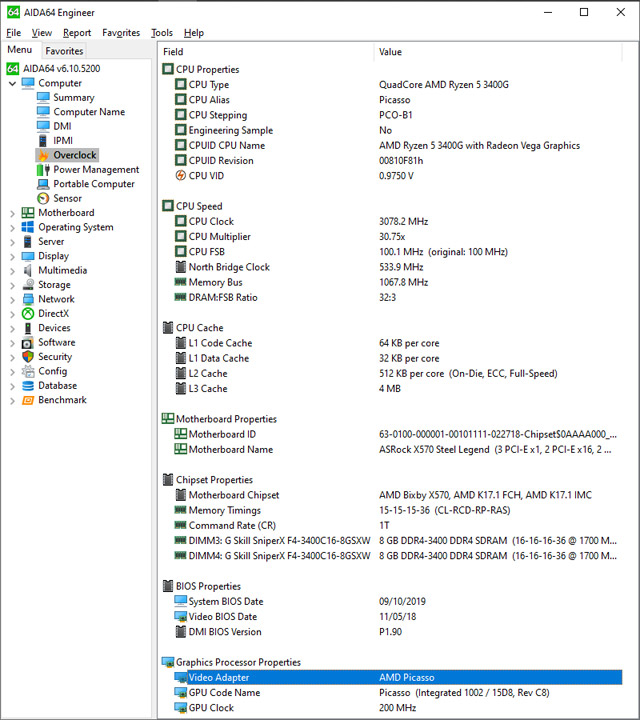The image size is (640, 720).
Task: Select the Database stacked-disks icon
Action: click(28, 386)
